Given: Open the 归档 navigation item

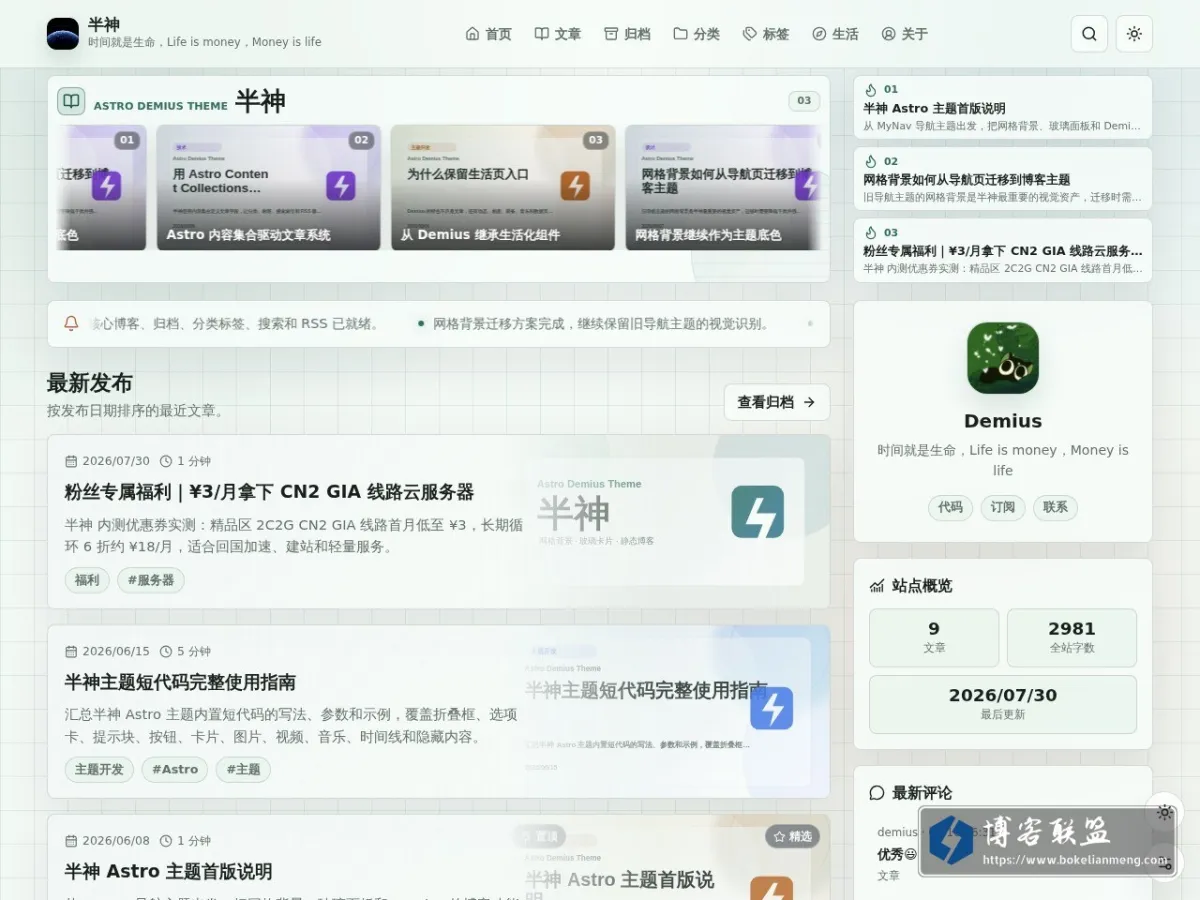Looking at the screenshot, I should 627,34.
